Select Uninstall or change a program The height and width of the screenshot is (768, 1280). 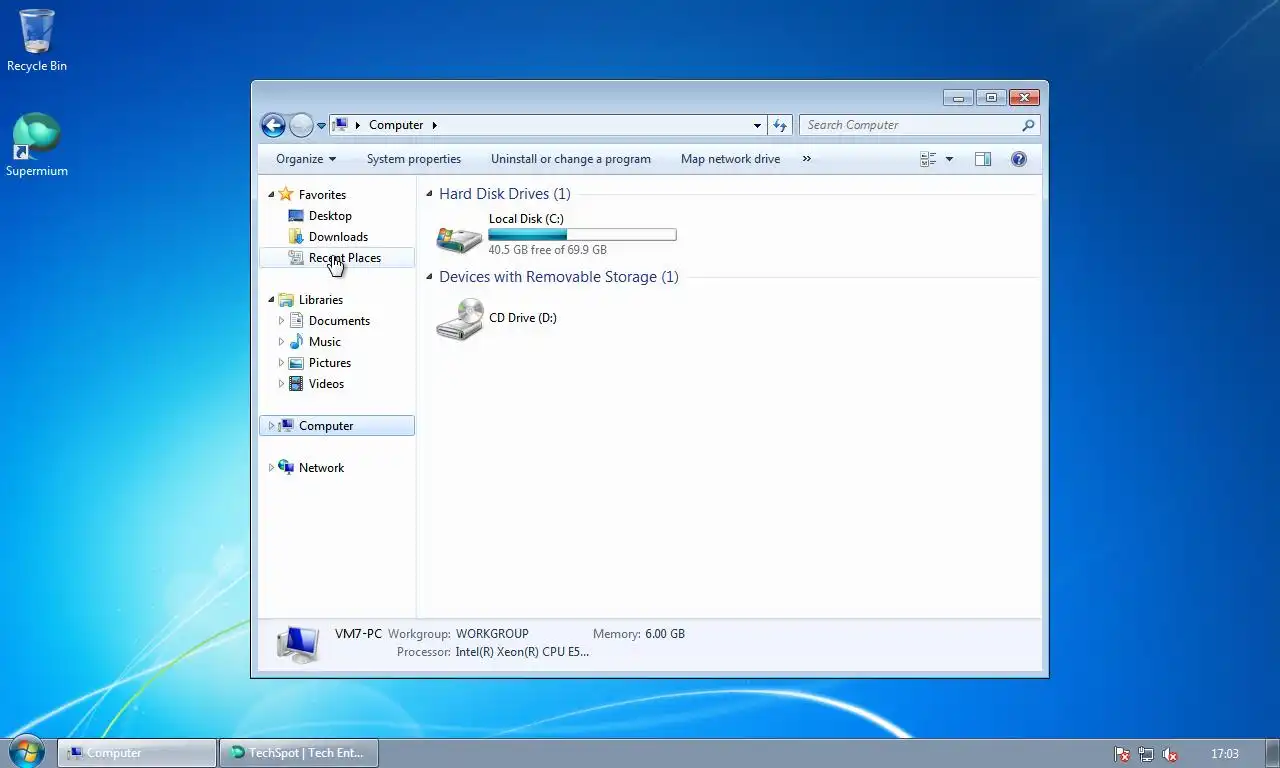click(571, 159)
